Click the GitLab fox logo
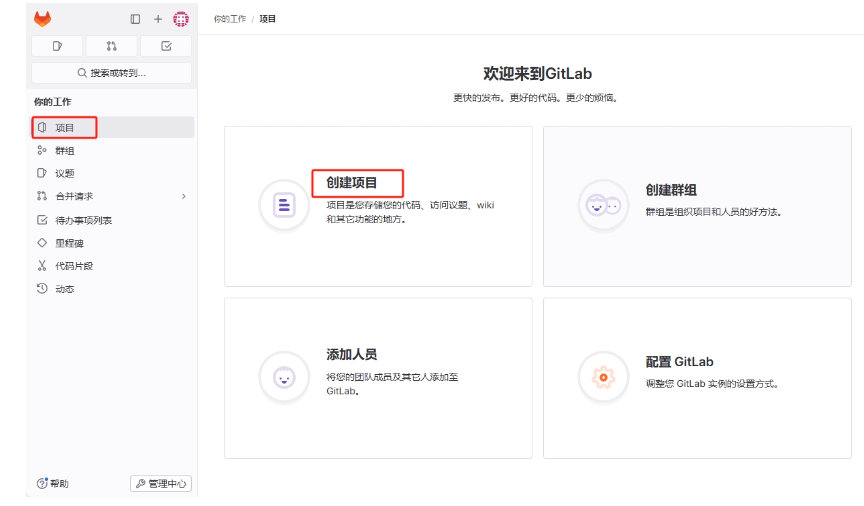Screen dimensions: 864x506 pos(42,19)
